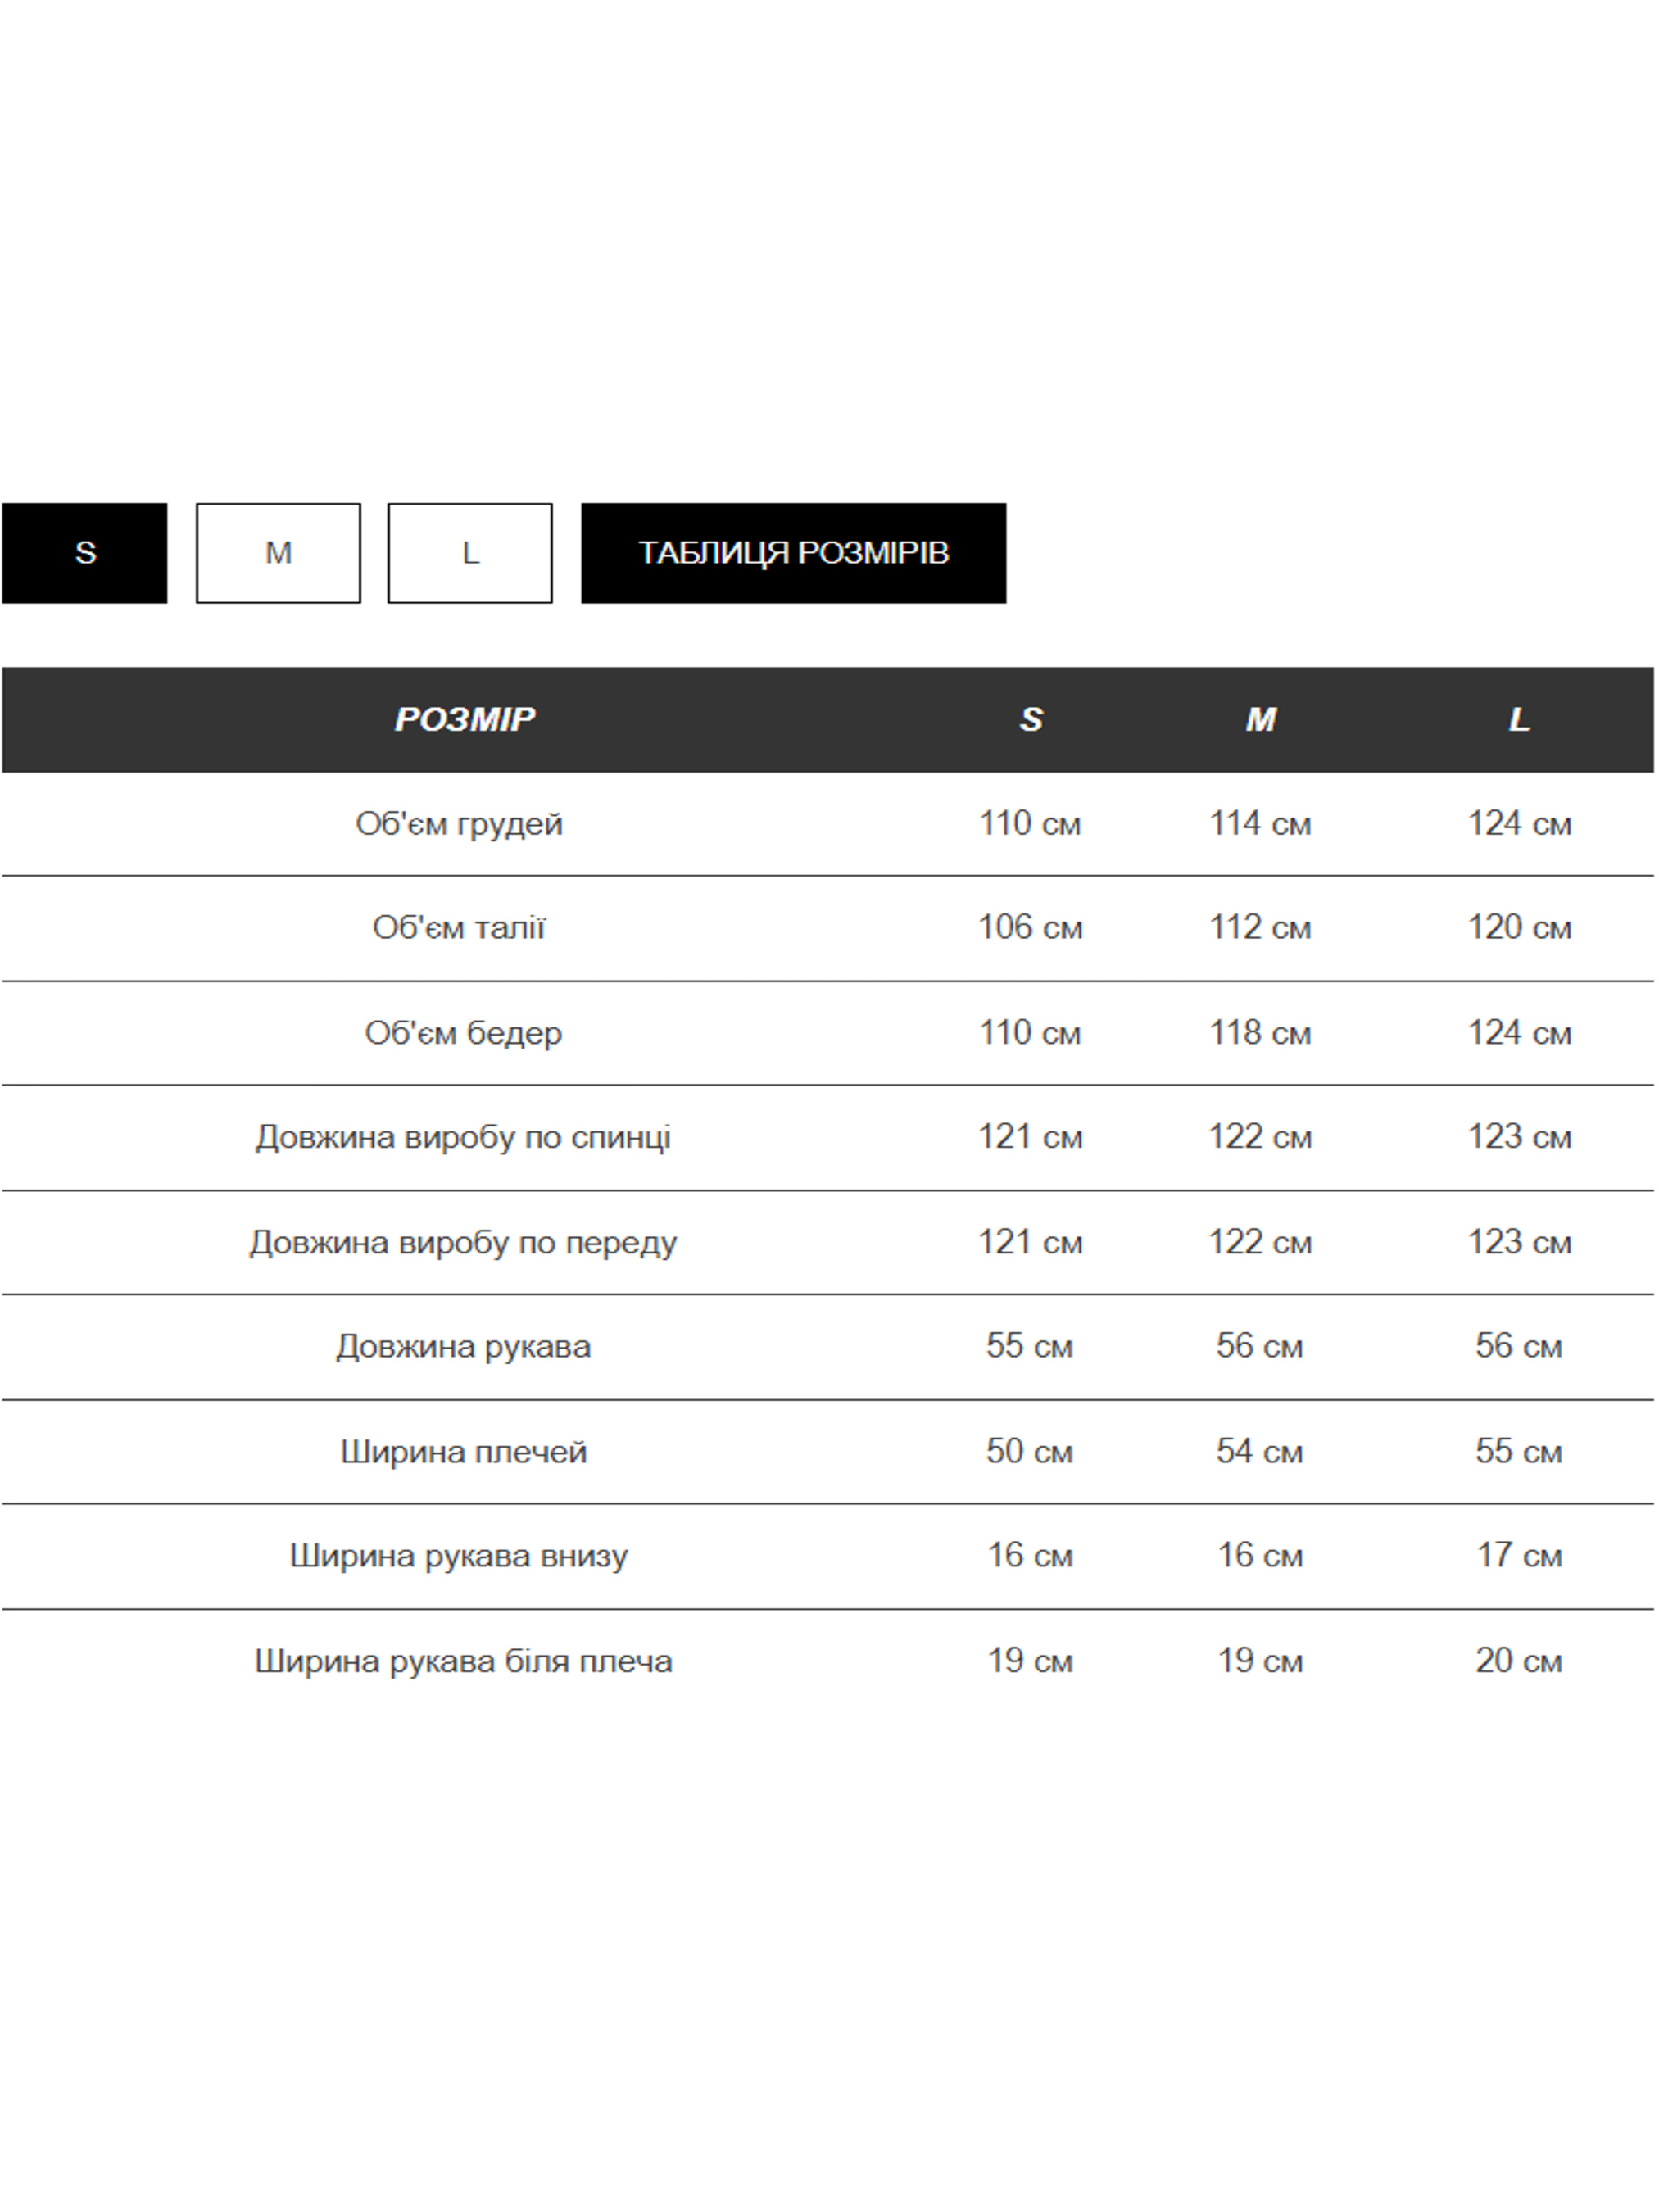Viewport: 1659px width, 2212px height.
Task: Click Довжина виробу по переду label
Action: point(463,1242)
